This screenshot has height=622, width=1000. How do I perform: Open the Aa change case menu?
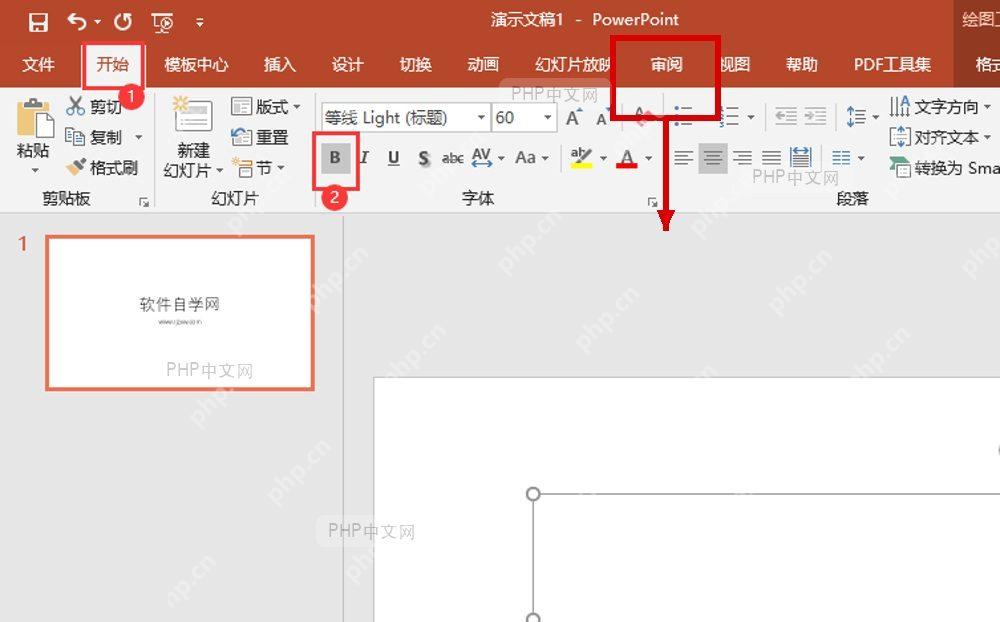click(532, 158)
